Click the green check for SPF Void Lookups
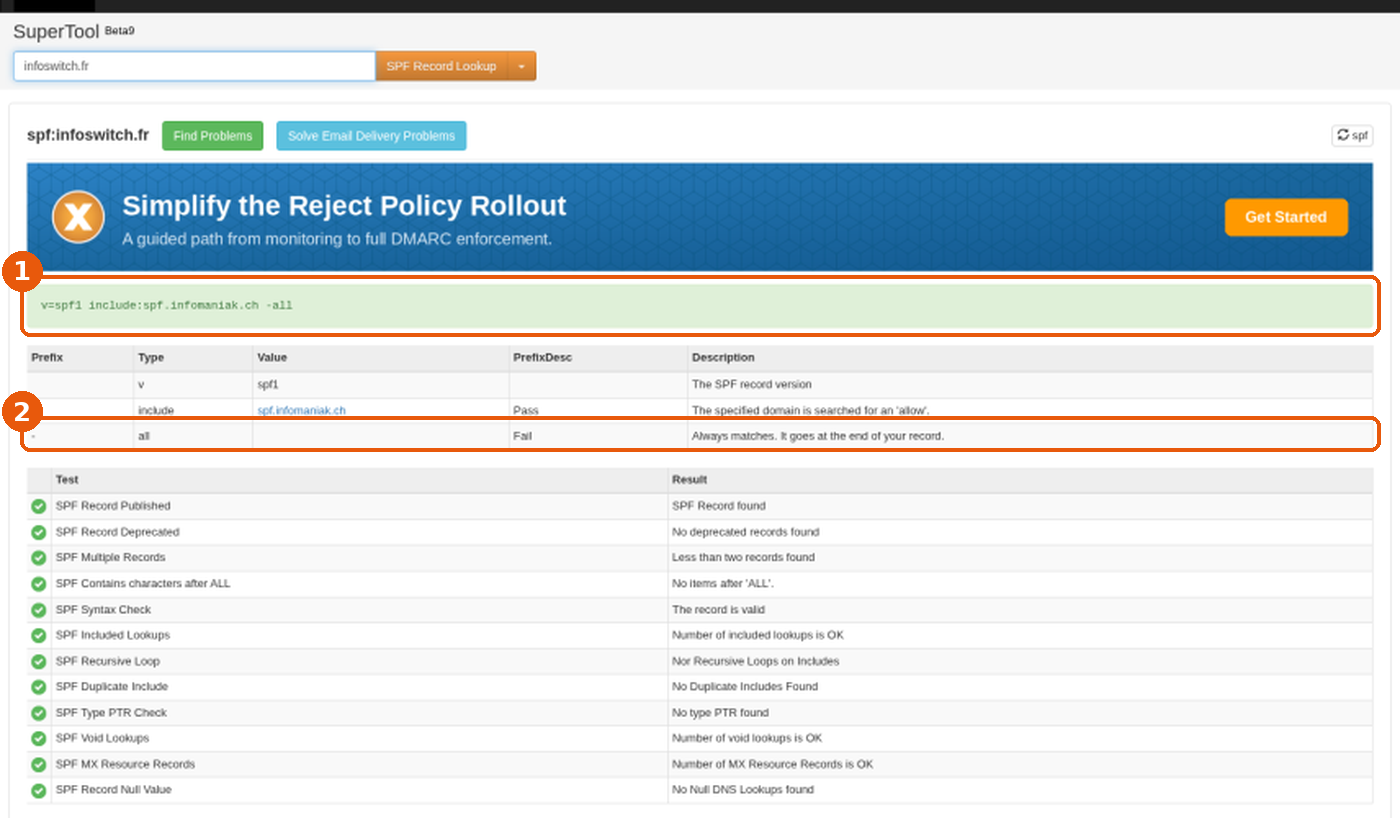Viewport: 1400px width, 818px height. coord(39,738)
